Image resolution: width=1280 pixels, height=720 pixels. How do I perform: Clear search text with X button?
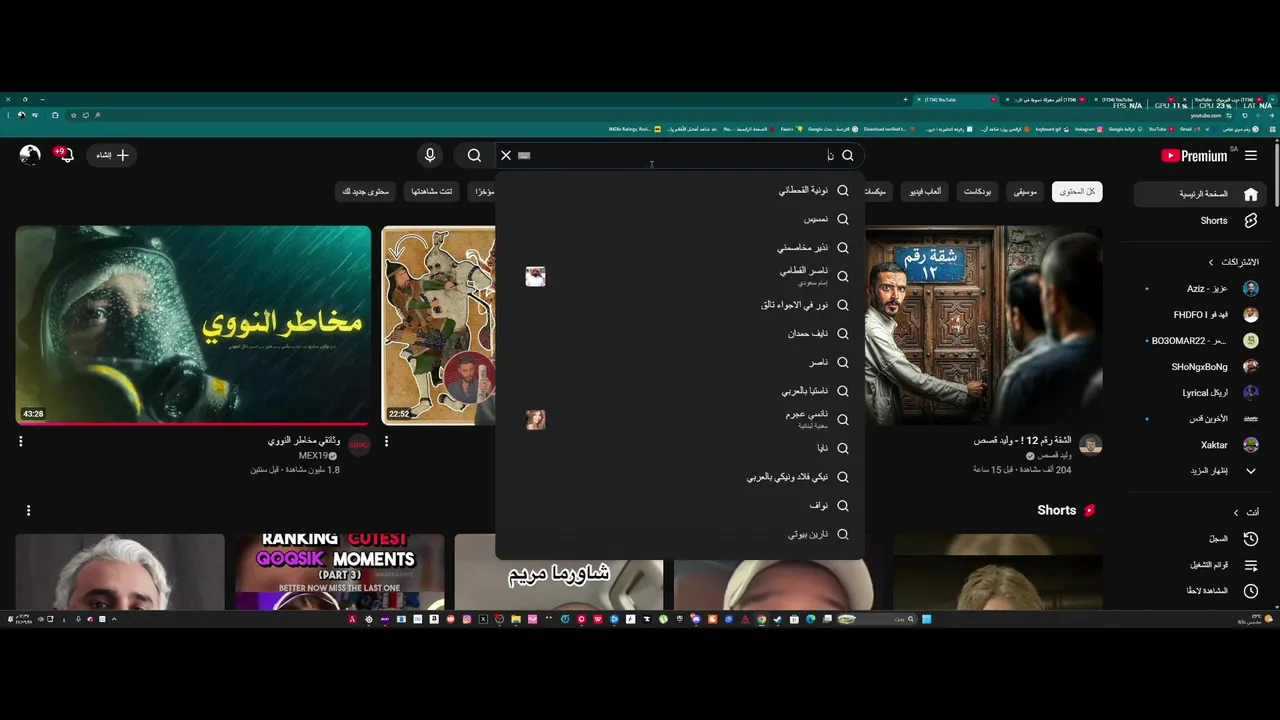point(506,155)
